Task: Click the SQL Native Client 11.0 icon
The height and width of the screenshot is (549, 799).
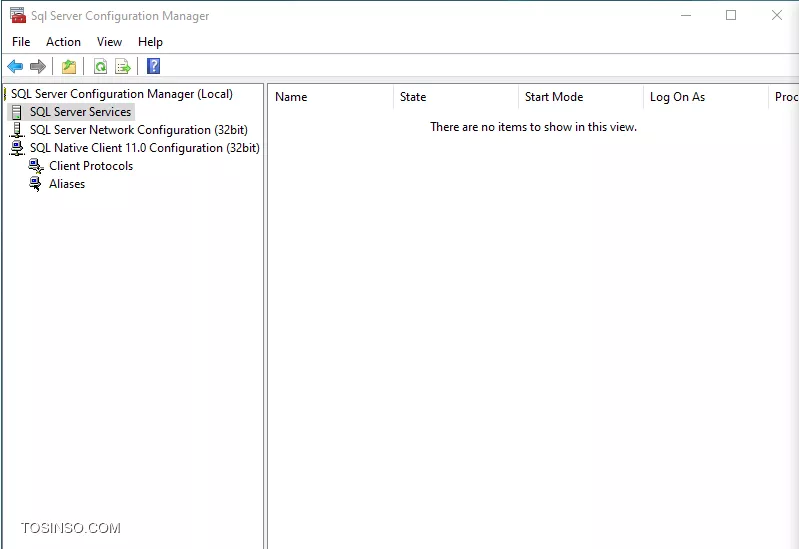Action: (x=17, y=148)
